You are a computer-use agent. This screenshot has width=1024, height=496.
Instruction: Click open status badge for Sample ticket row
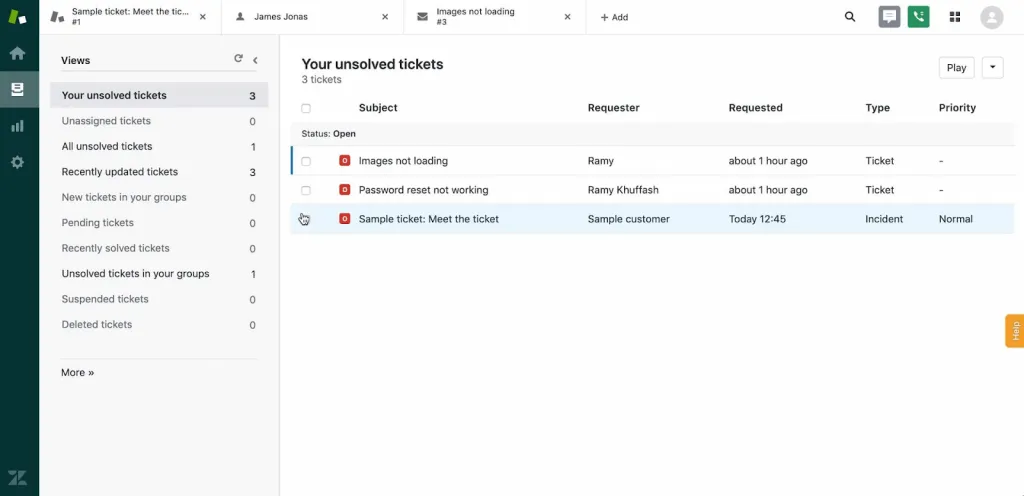pyautogui.click(x=344, y=219)
